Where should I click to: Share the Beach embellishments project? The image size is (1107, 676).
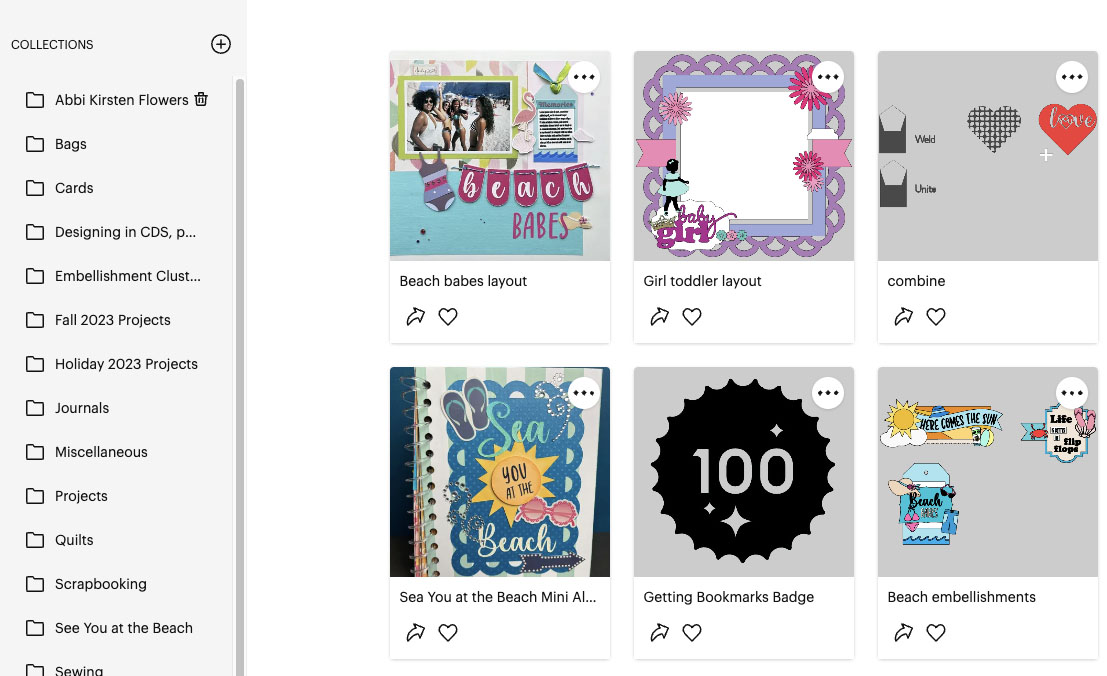point(903,633)
